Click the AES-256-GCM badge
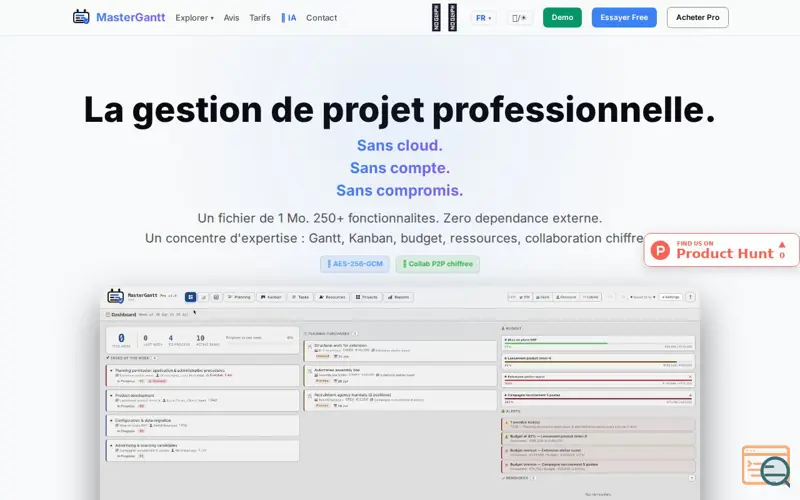The width and height of the screenshot is (800, 500). click(355, 264)
